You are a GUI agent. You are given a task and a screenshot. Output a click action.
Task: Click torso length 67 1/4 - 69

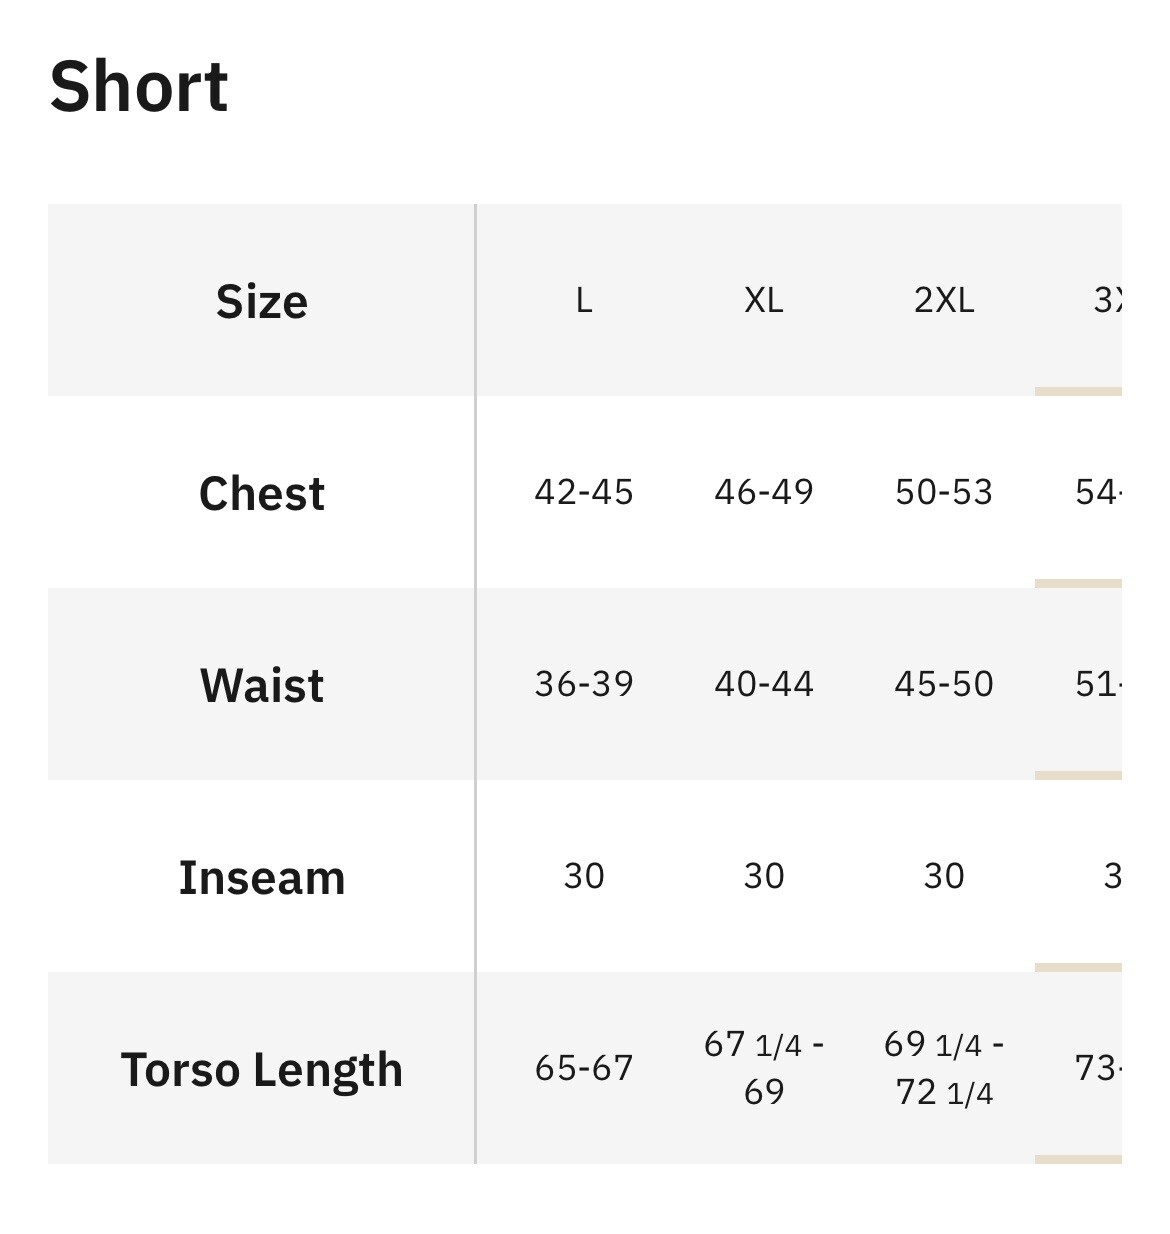(764, 1068)
